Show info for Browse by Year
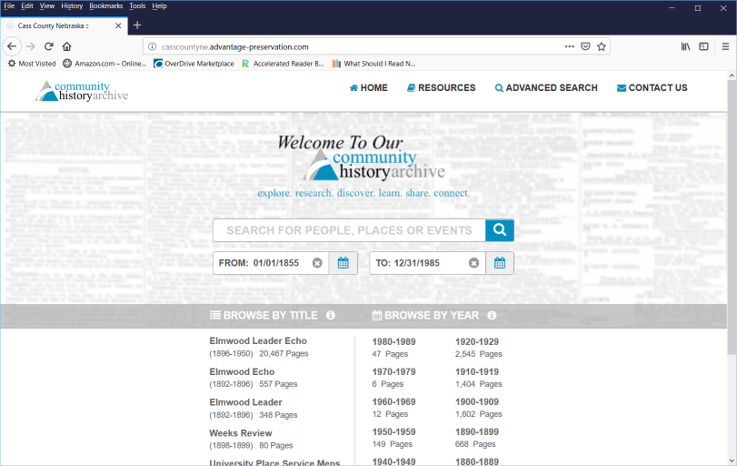Screen dimensions: 737x466 [x=492, y=315]
